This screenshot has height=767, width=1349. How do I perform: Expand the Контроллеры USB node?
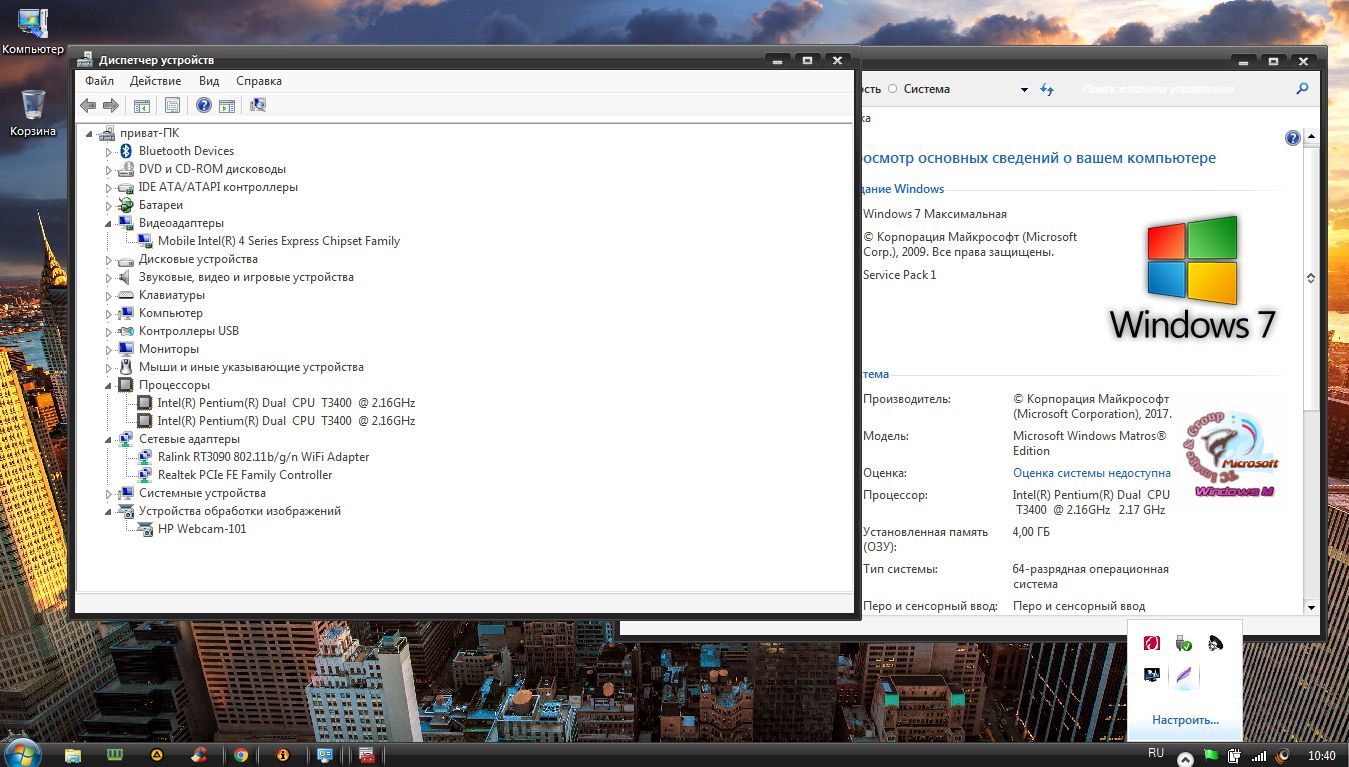click(x=109, y=331)
